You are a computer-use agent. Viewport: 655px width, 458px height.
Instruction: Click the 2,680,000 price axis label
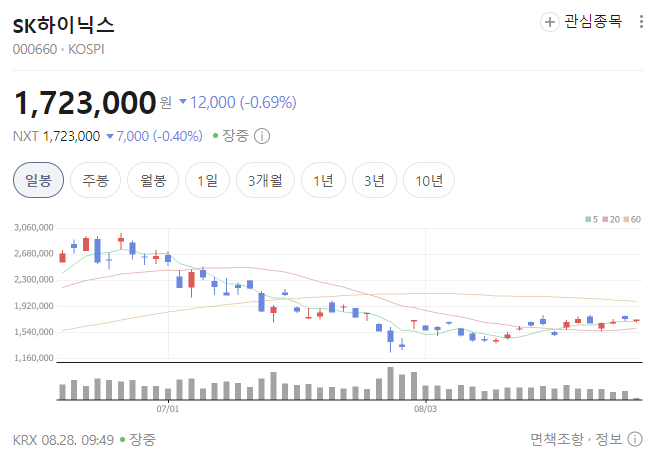pos(34,254)
